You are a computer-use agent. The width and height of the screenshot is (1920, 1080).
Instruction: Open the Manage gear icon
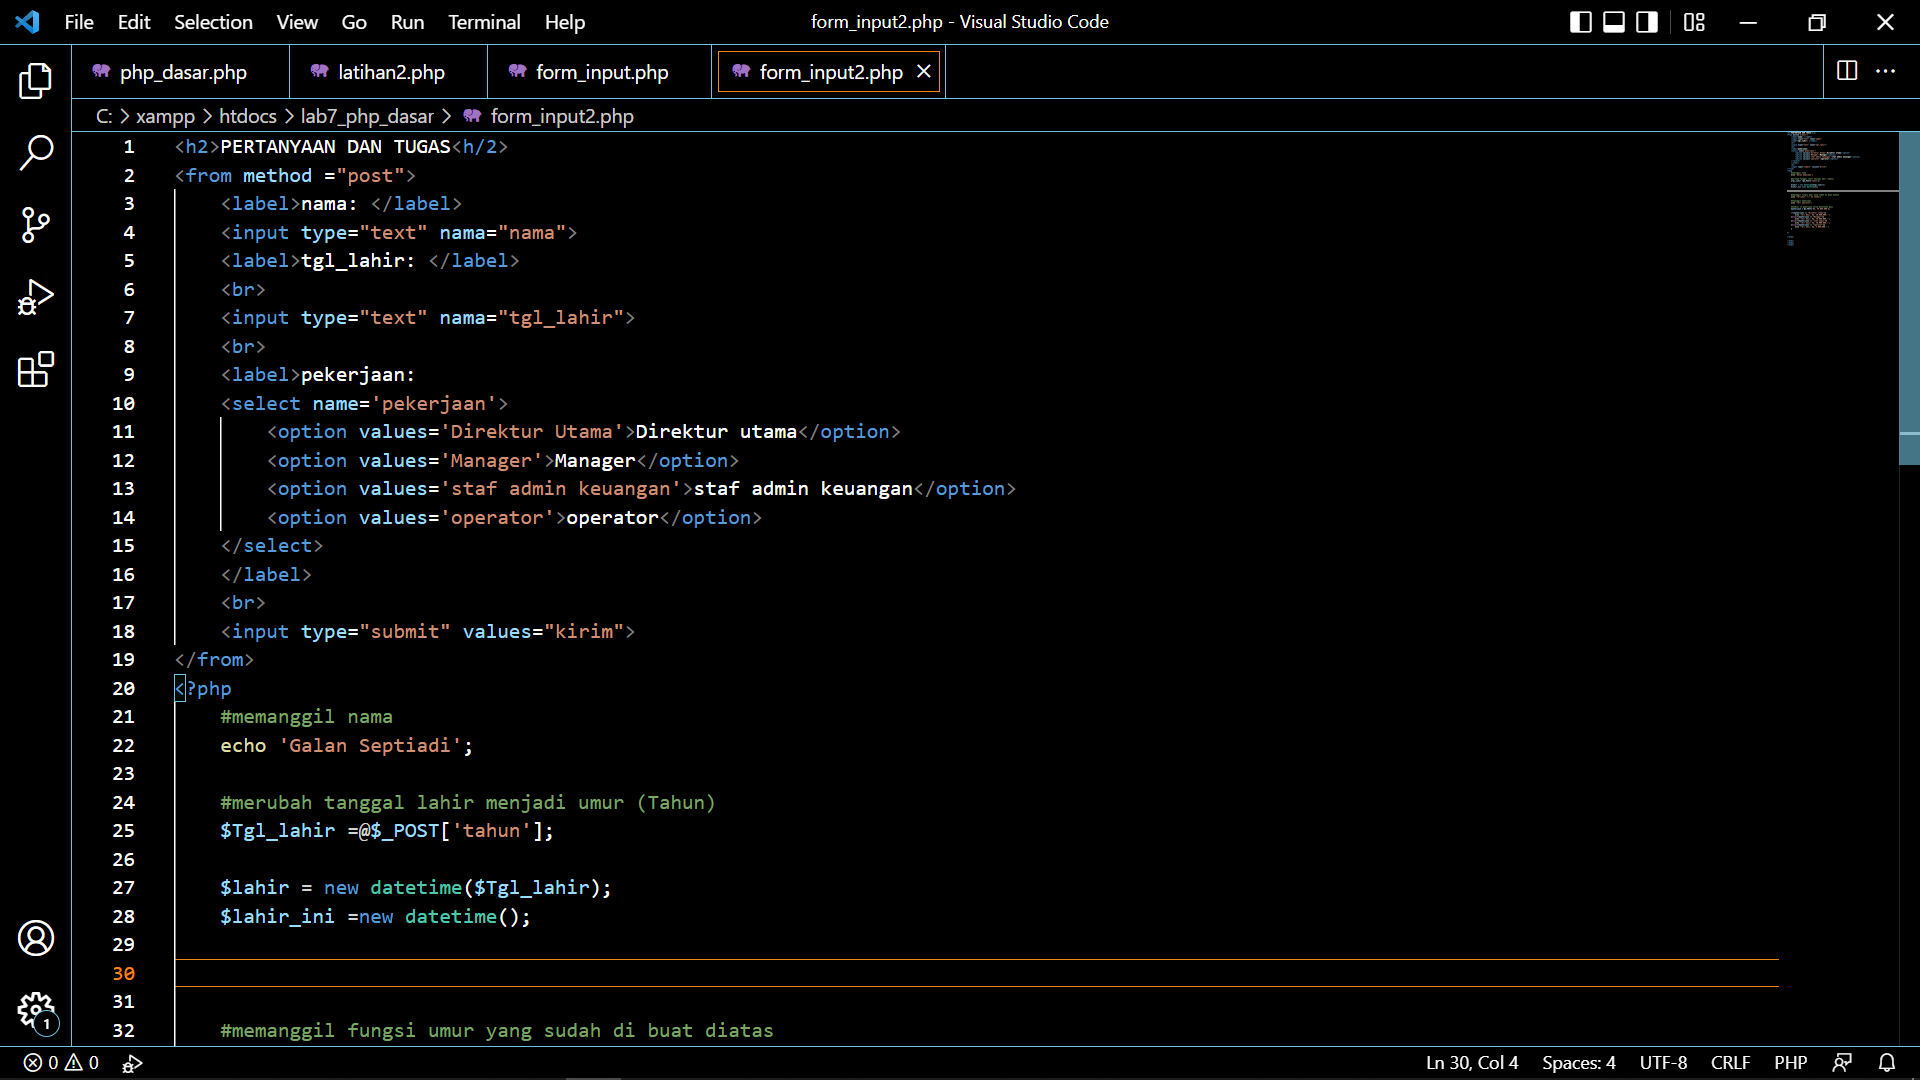click(36, 1011)
